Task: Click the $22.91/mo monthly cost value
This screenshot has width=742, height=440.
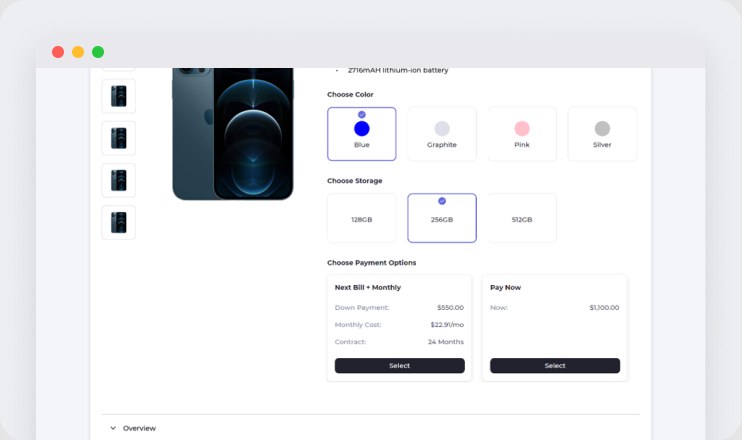Action: (447, 325)
